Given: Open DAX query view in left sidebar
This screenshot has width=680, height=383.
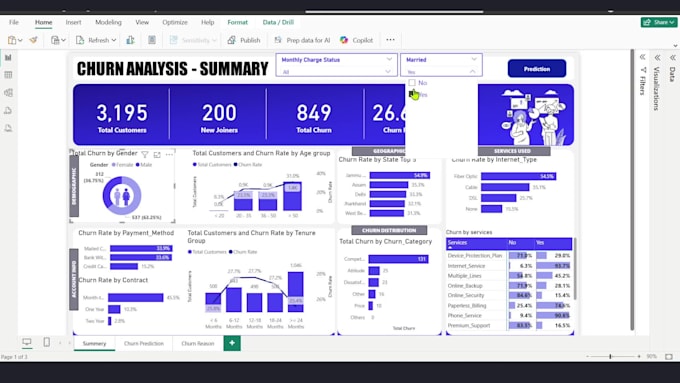Looking at the screenshot, I should click(8, 110).
